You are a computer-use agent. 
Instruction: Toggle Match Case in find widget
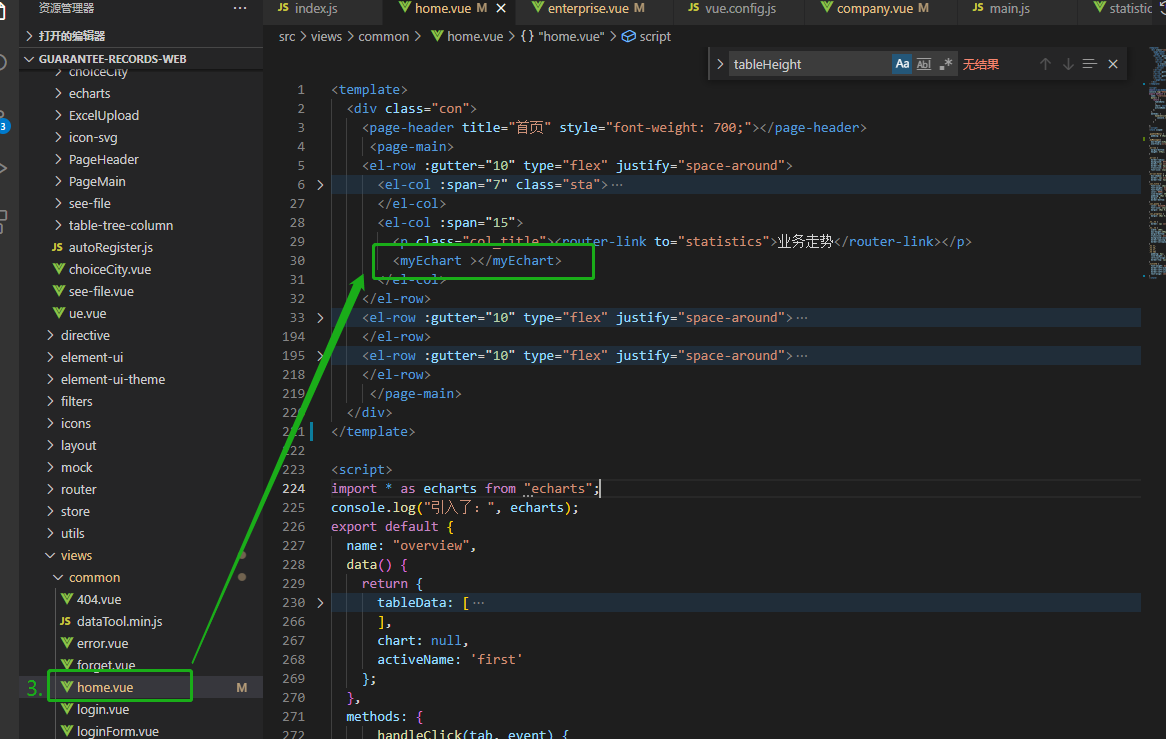(x=902, y=64)
